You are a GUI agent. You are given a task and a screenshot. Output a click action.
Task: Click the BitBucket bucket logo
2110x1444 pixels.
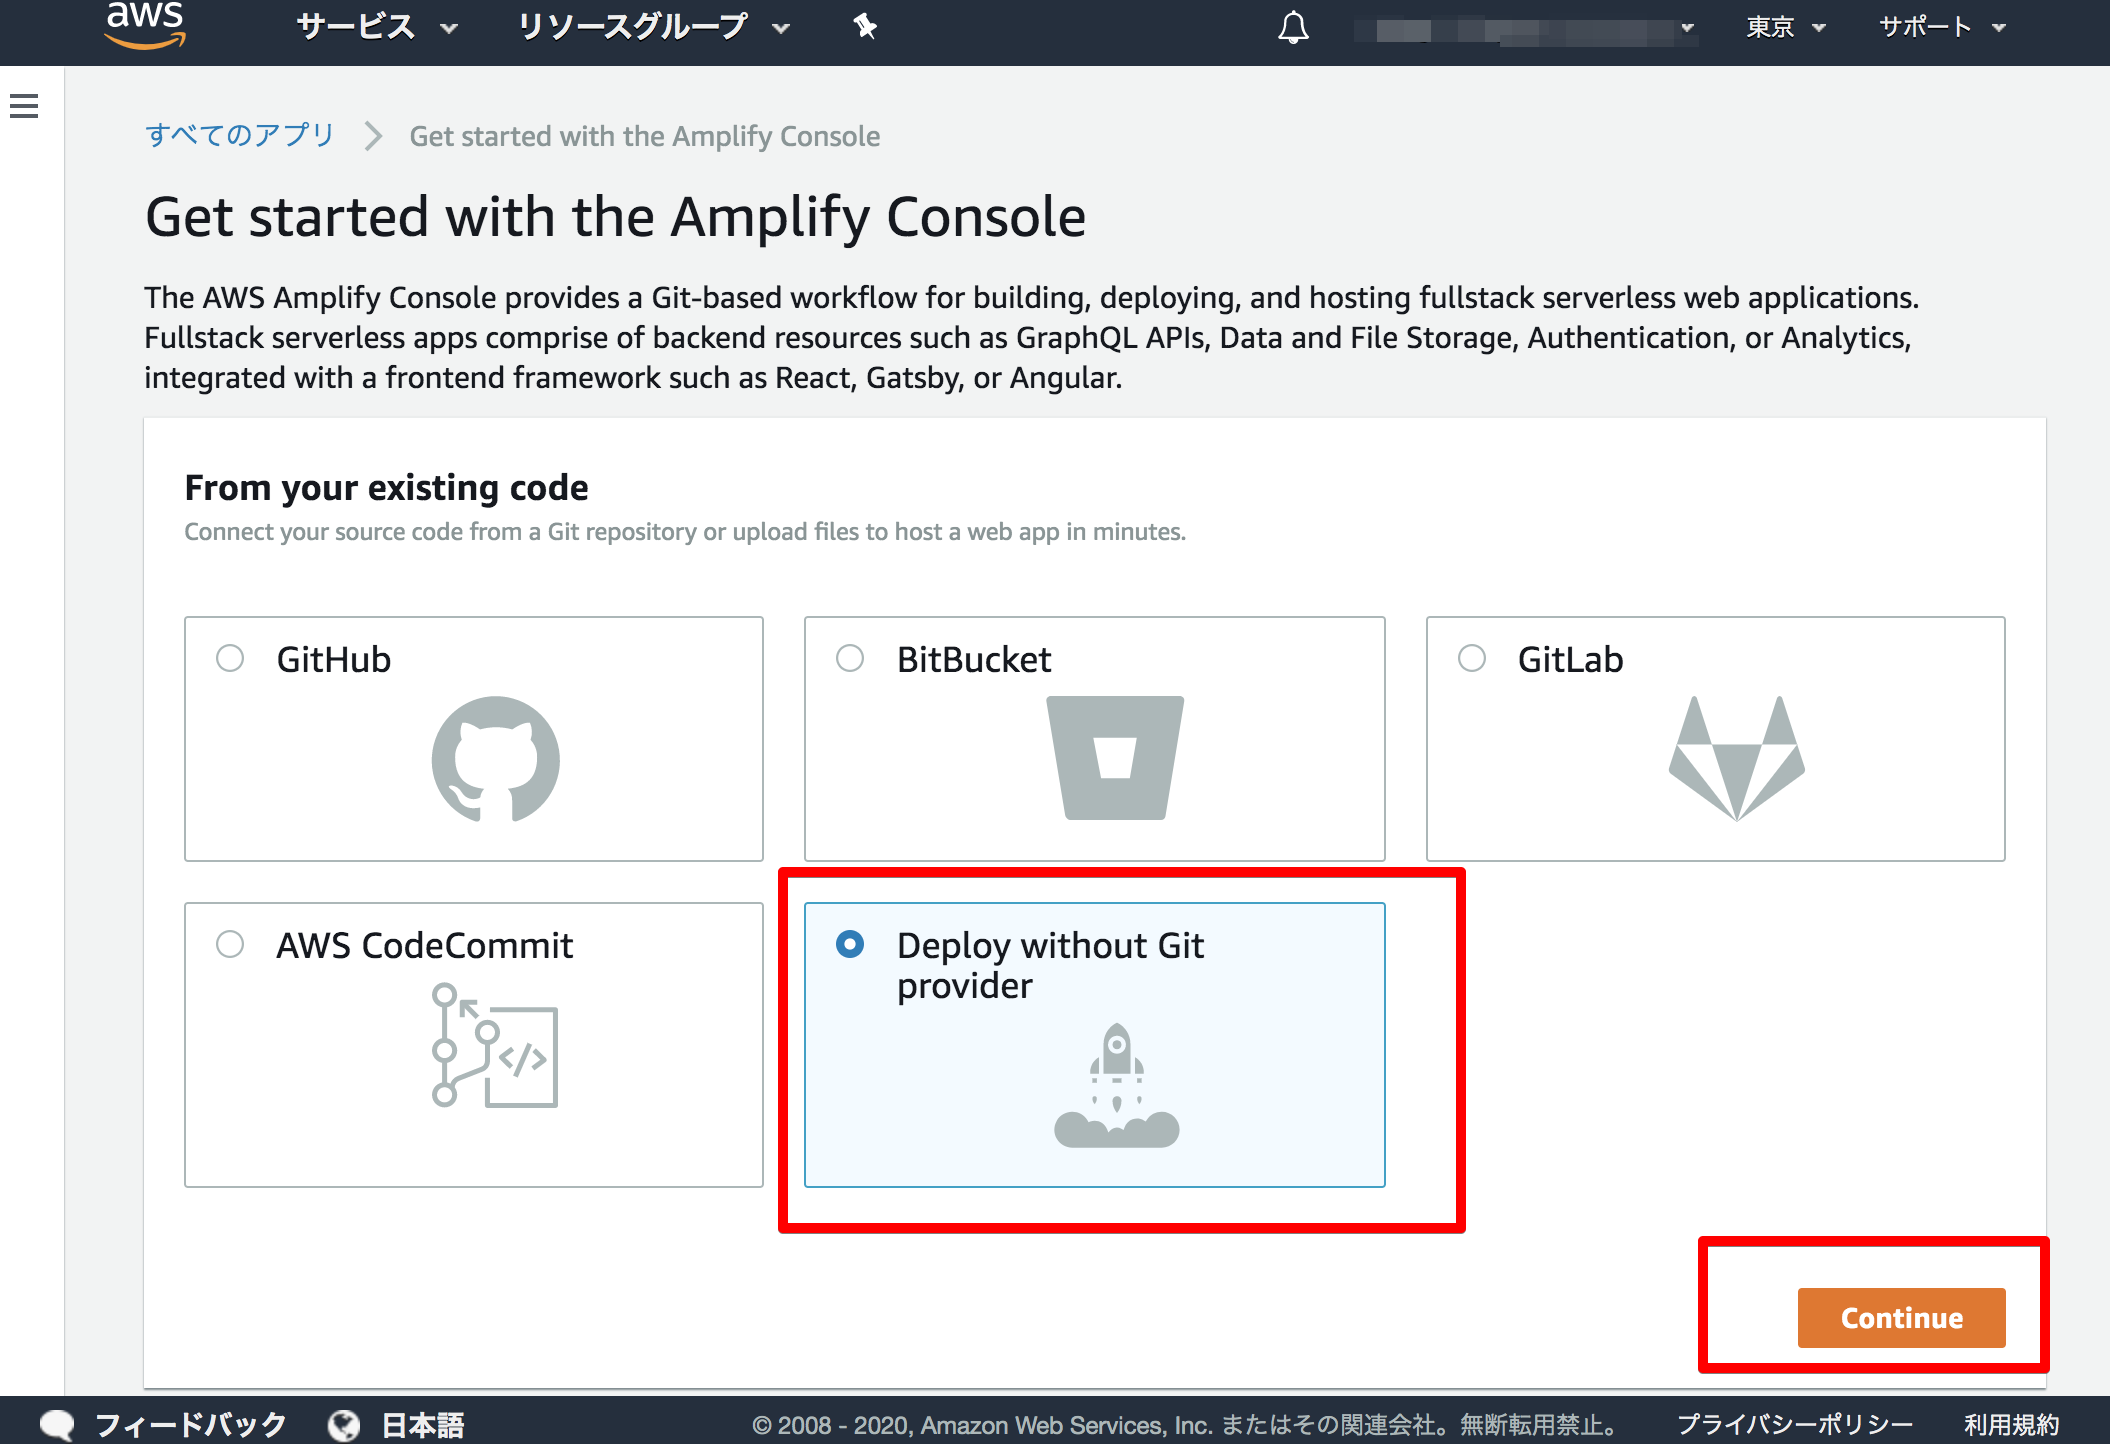(1115, 758)
